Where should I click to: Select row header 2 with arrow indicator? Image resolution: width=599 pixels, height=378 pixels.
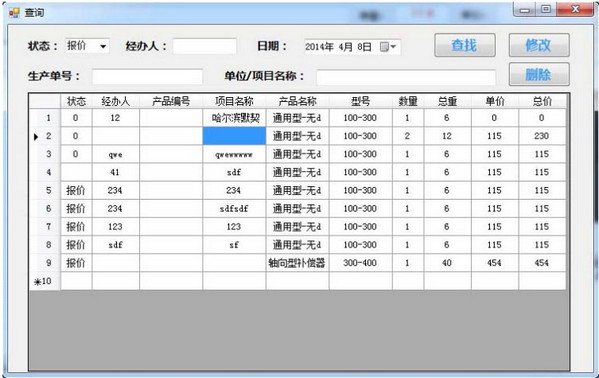45,136
